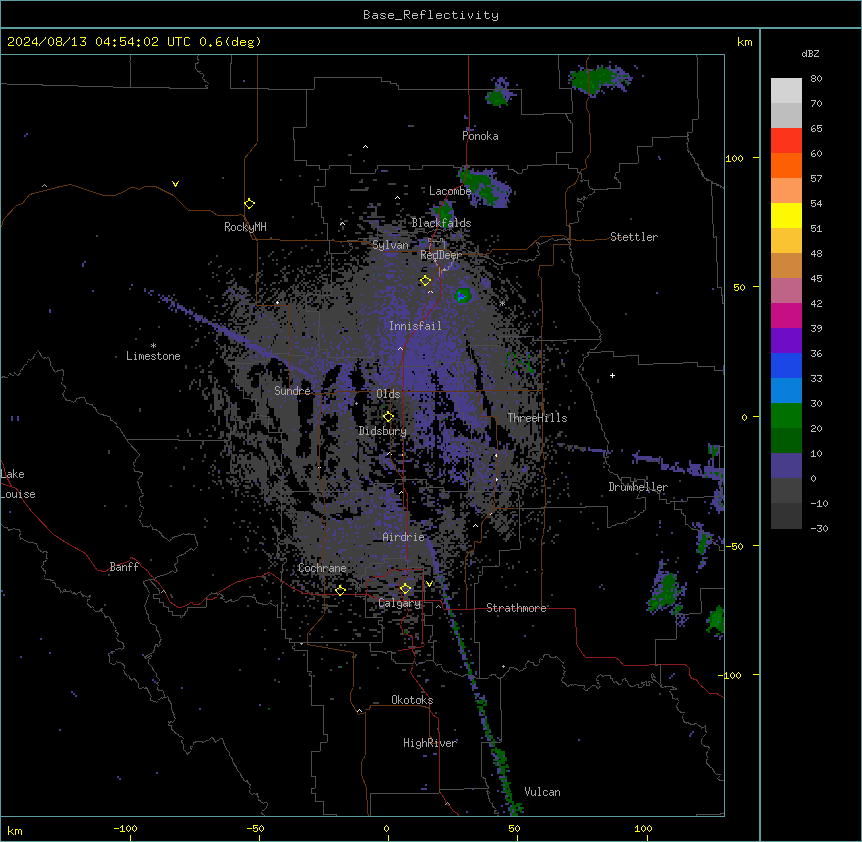This screenshot has width=862, height=842.
Task: Pick the red 60-65 dBZ legend swatch
Action: (x=786, y=141)
